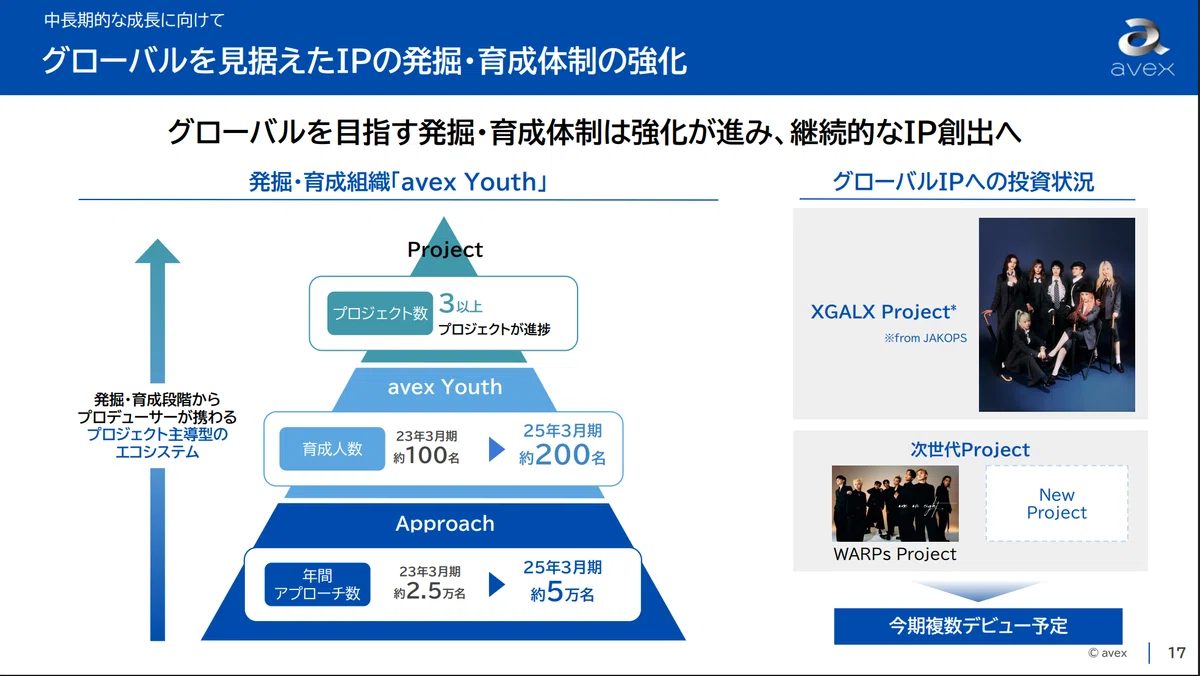
Task: Click the page number 17
Action: (1177, 653)
